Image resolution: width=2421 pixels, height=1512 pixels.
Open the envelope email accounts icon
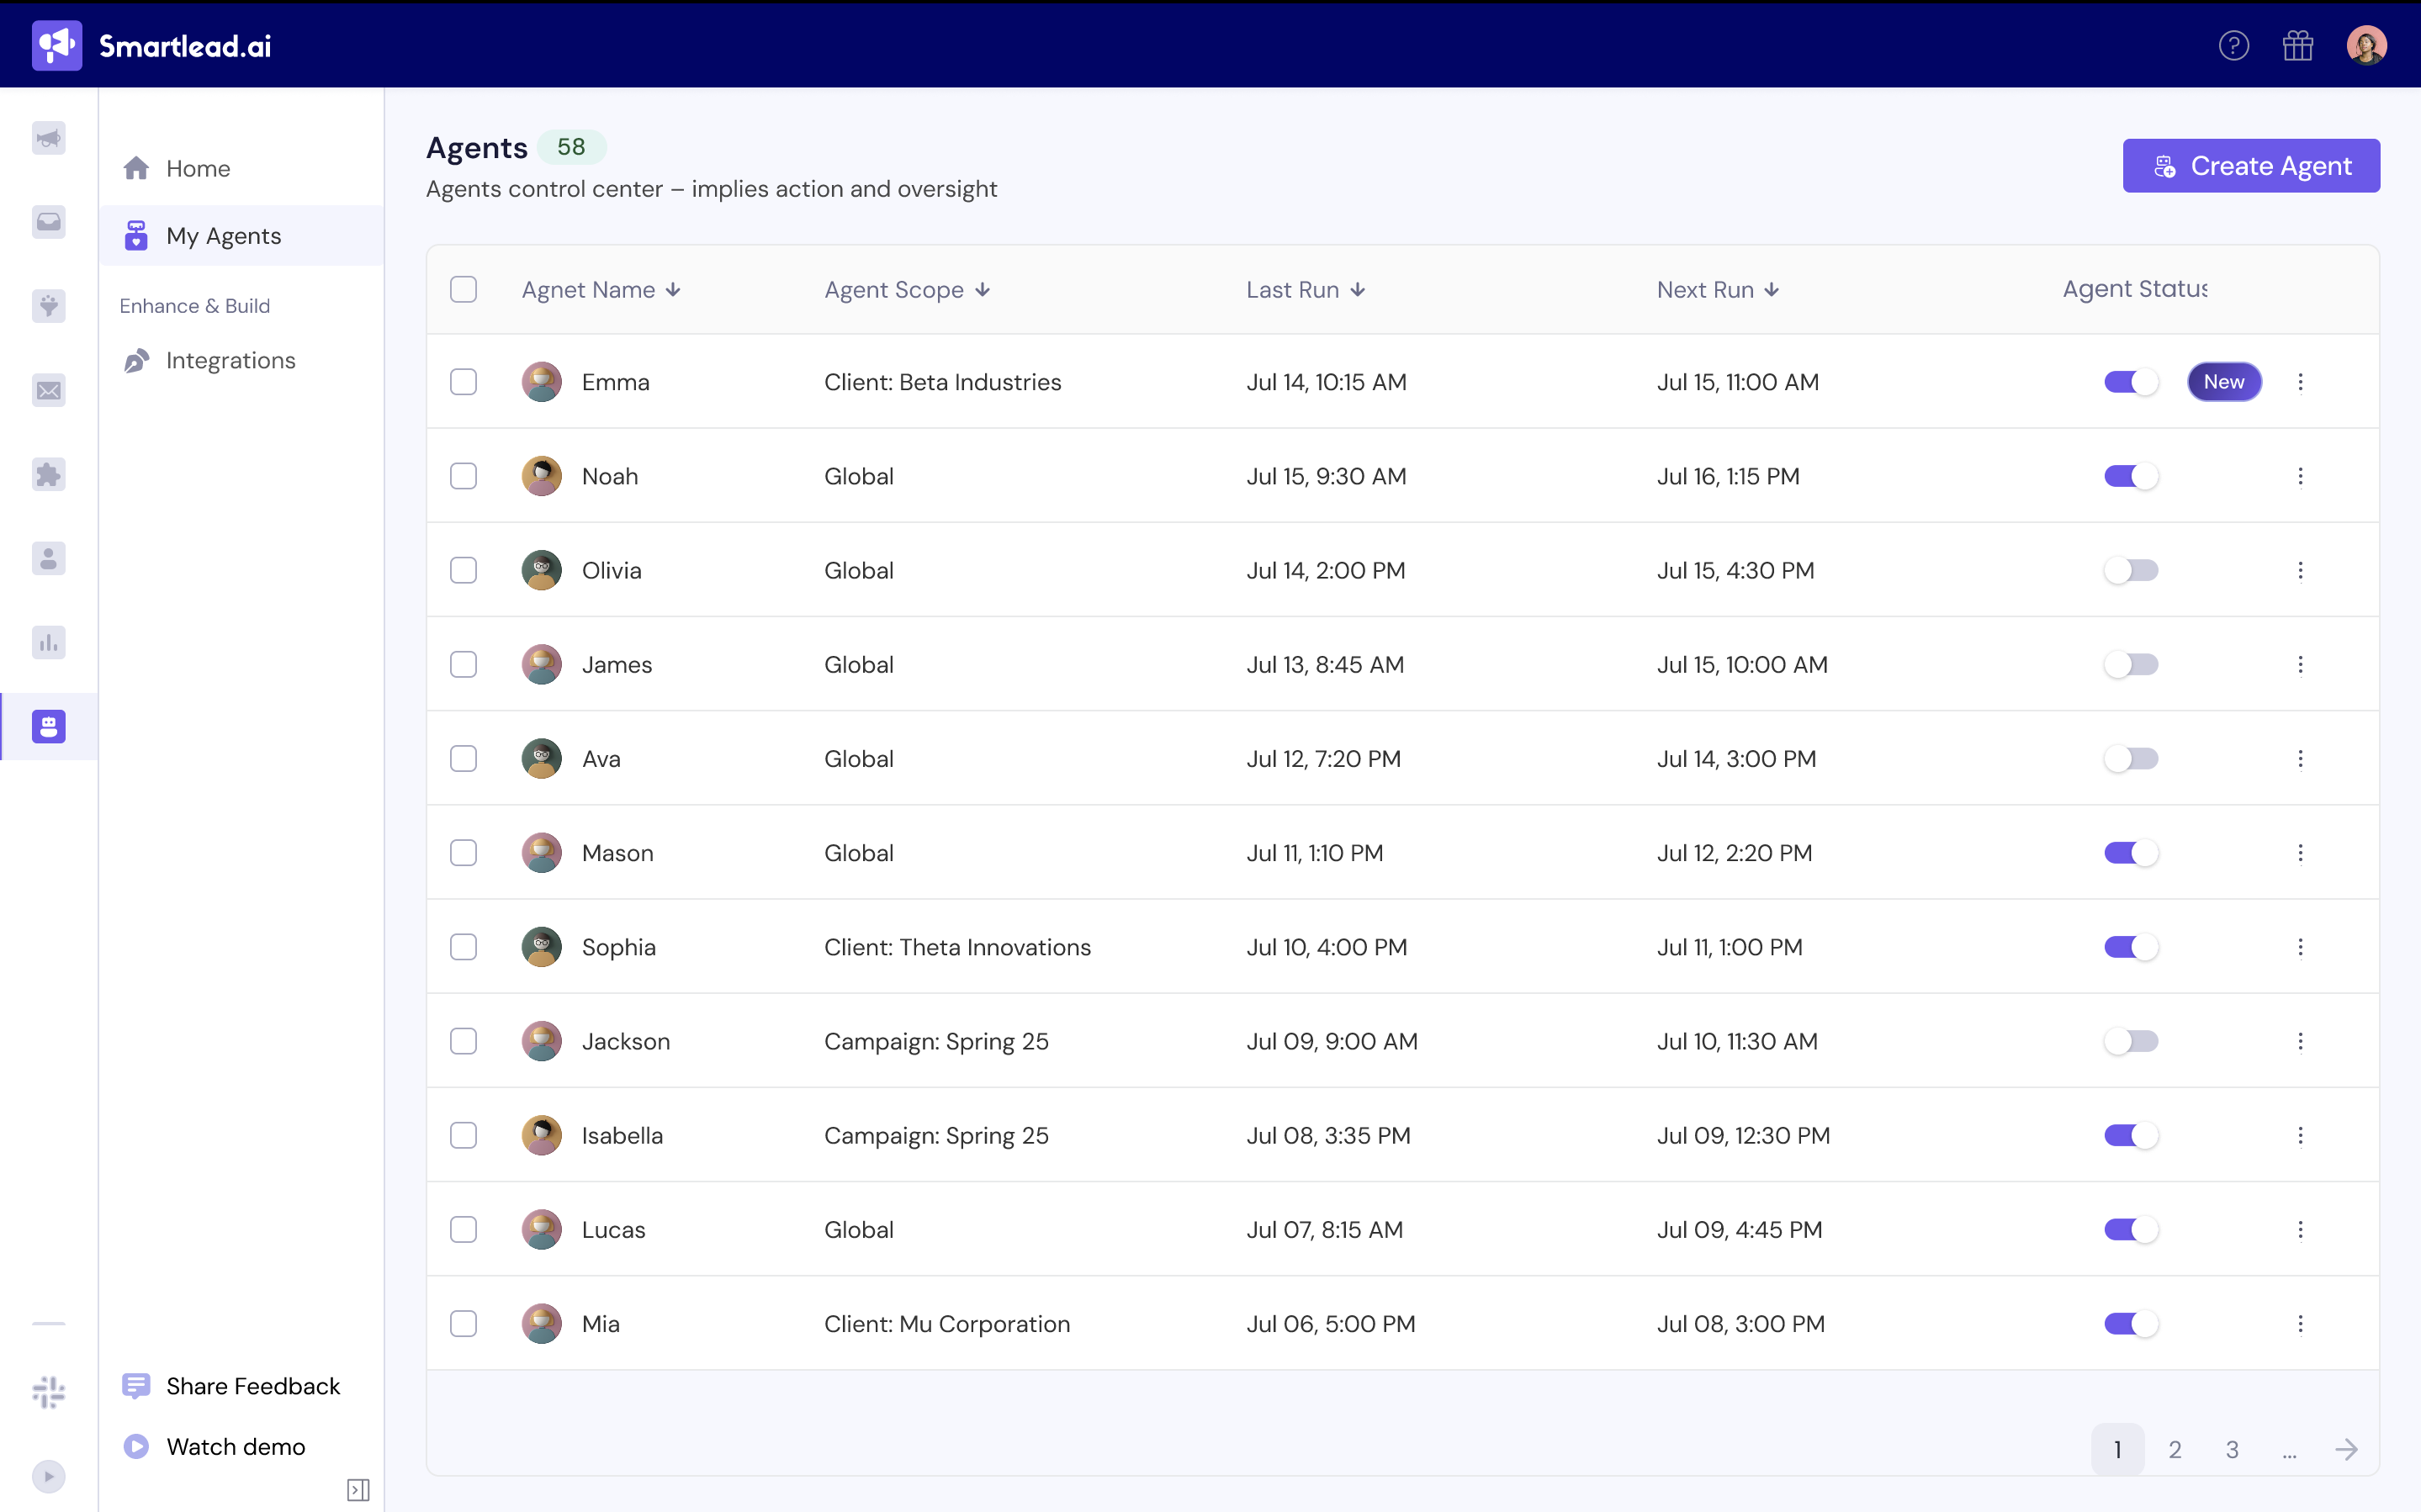(x=48, y=390)
